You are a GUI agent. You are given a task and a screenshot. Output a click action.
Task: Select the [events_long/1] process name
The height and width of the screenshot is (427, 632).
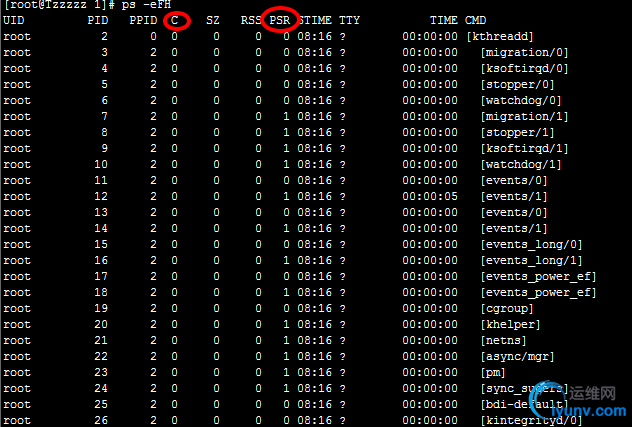click(x=531, y=261)
